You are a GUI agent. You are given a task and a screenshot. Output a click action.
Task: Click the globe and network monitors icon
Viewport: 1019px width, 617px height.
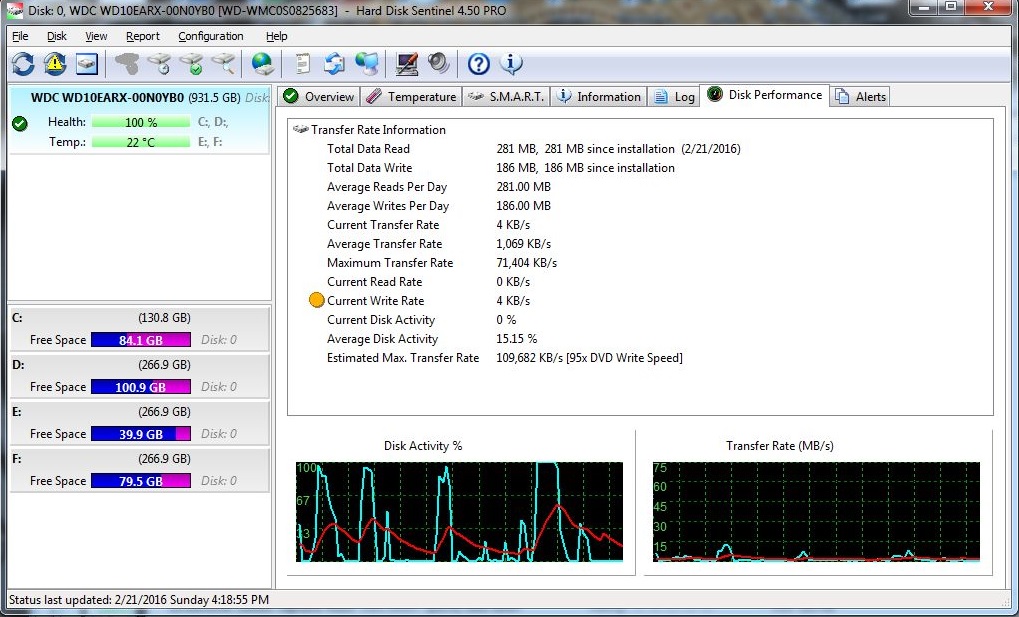pos(367,64)
